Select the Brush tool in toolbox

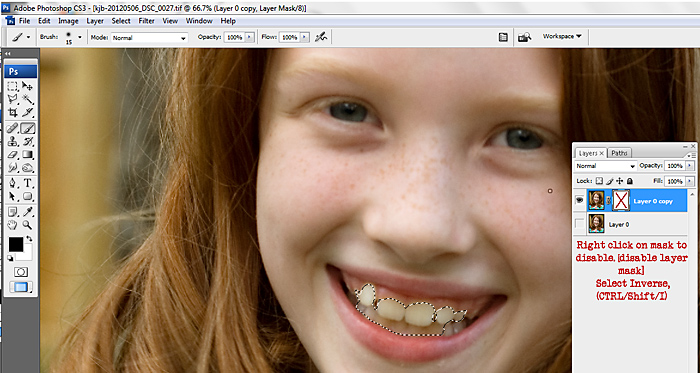pos(28,128)
